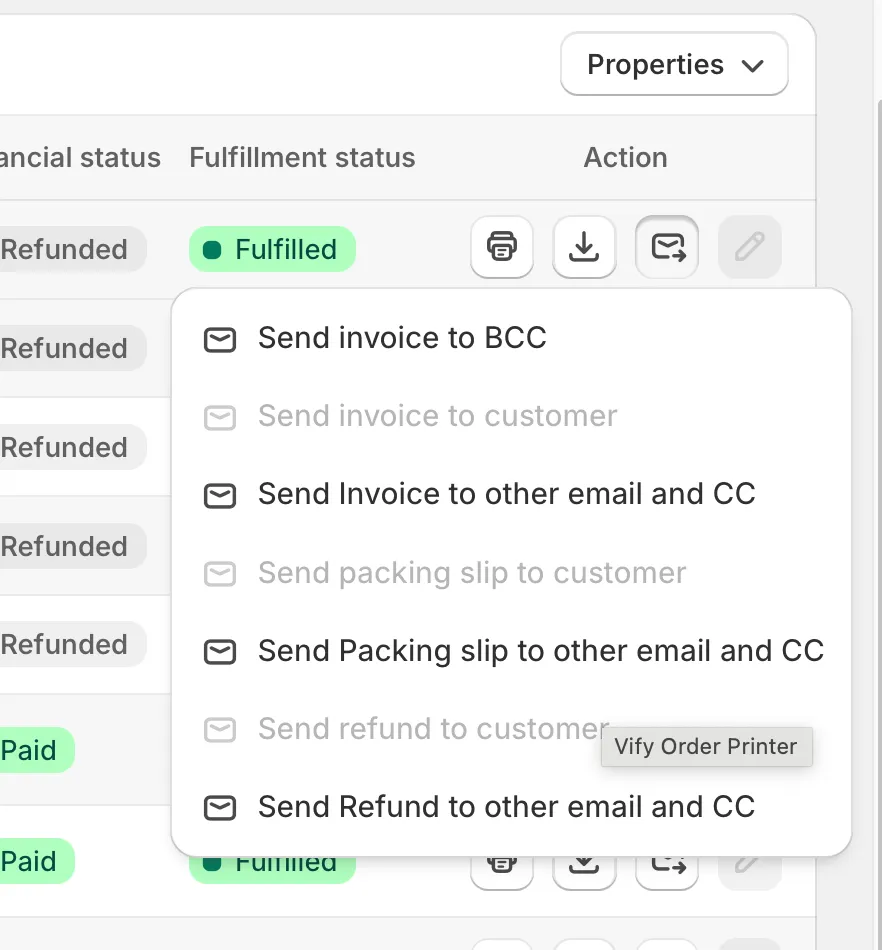The image size is (882, 950).
Task: Open the Properties dropdown
Action: click(x=674, y=64)
